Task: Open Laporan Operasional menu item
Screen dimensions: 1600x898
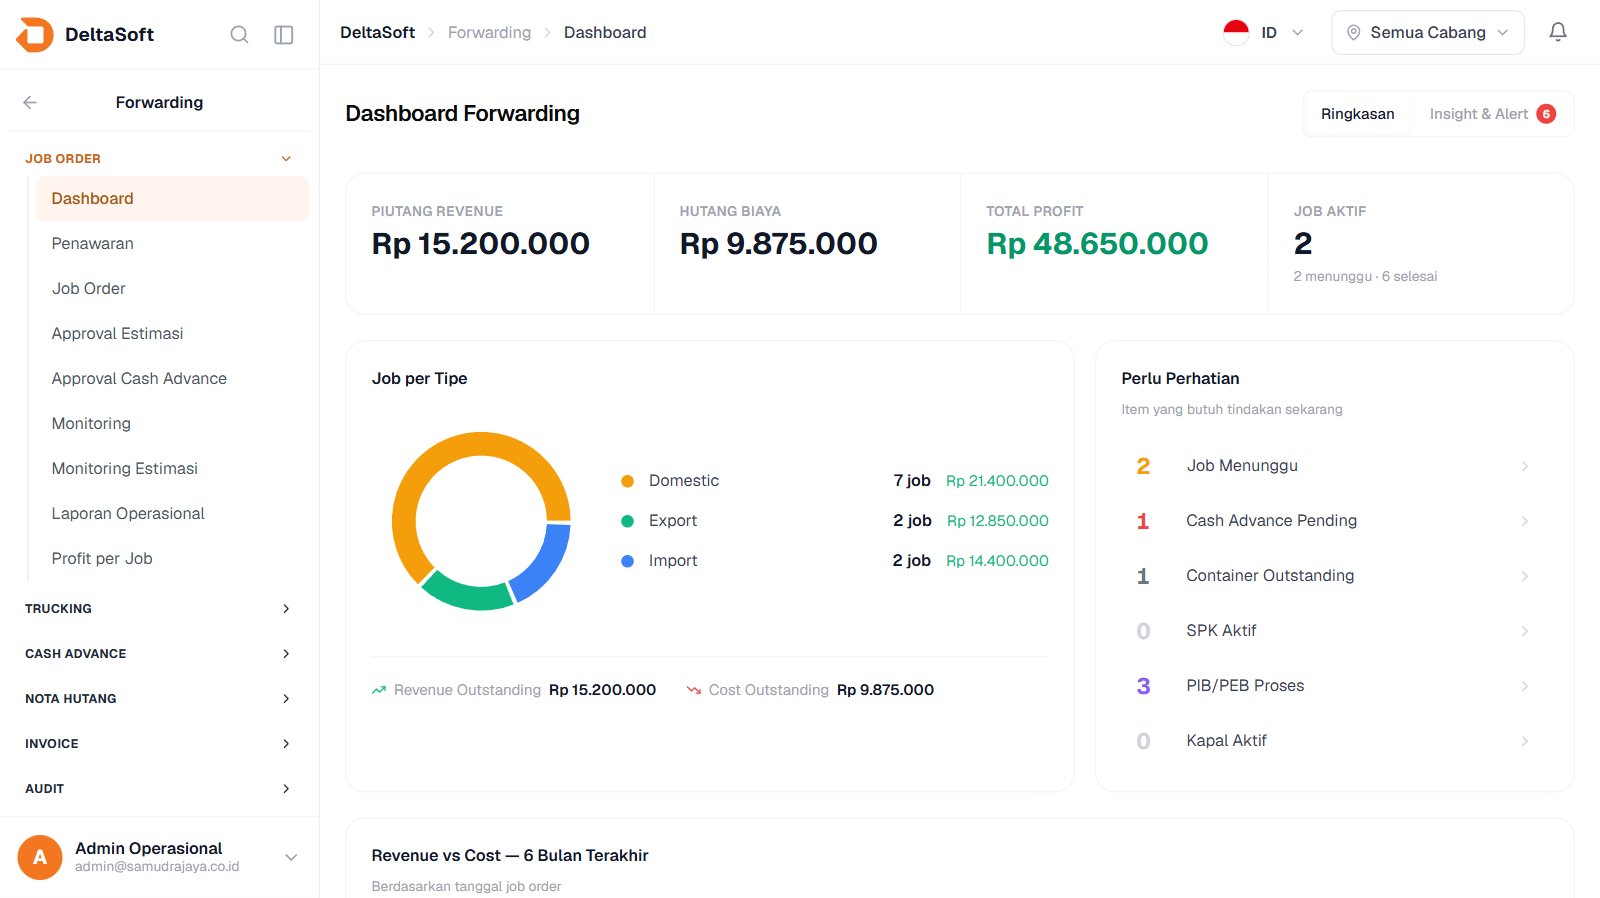Action: (x=172, y=513)
